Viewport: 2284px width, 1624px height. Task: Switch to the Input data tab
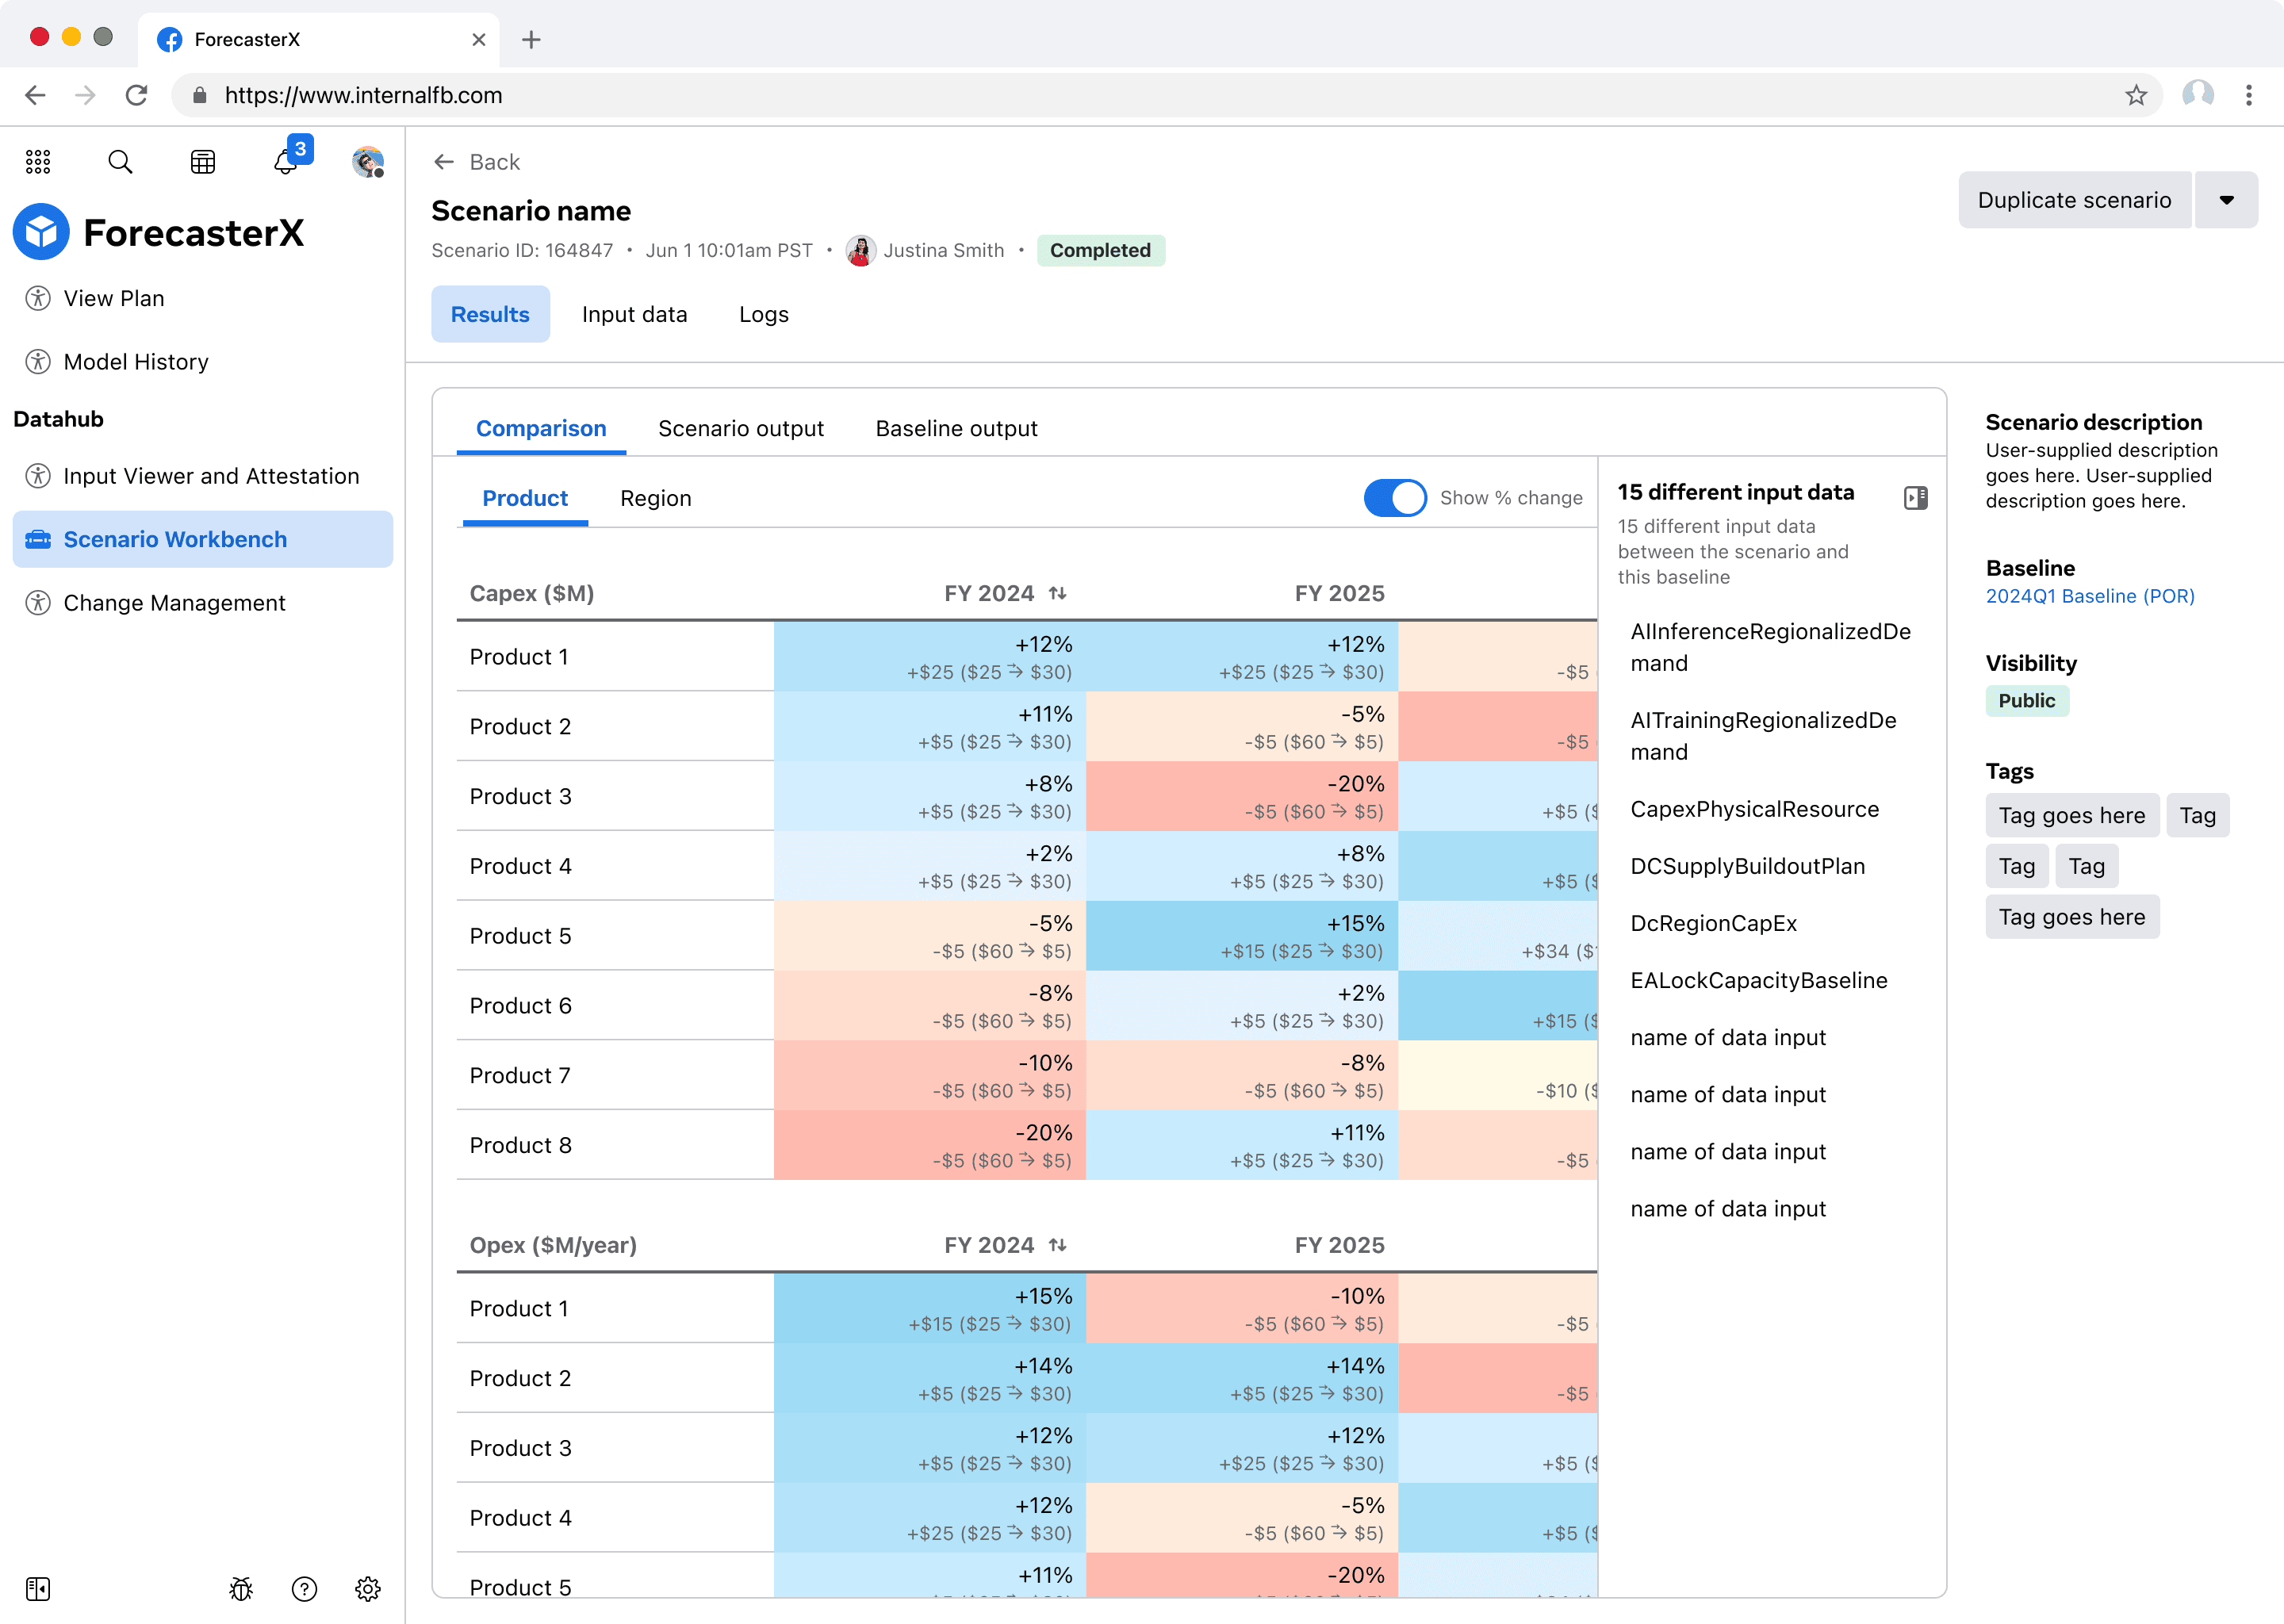[x=634, y=314]
